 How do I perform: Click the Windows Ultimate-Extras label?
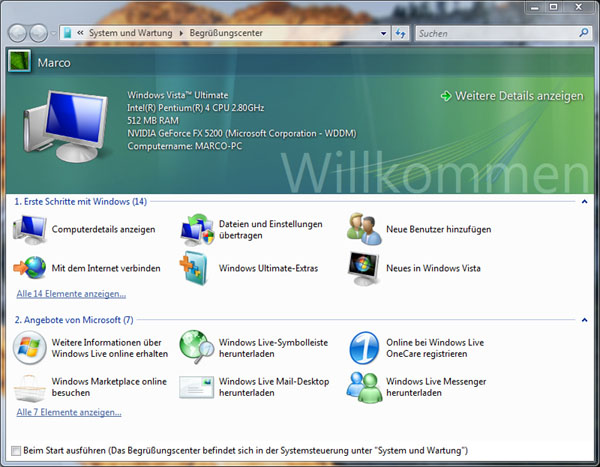(268, 268)
